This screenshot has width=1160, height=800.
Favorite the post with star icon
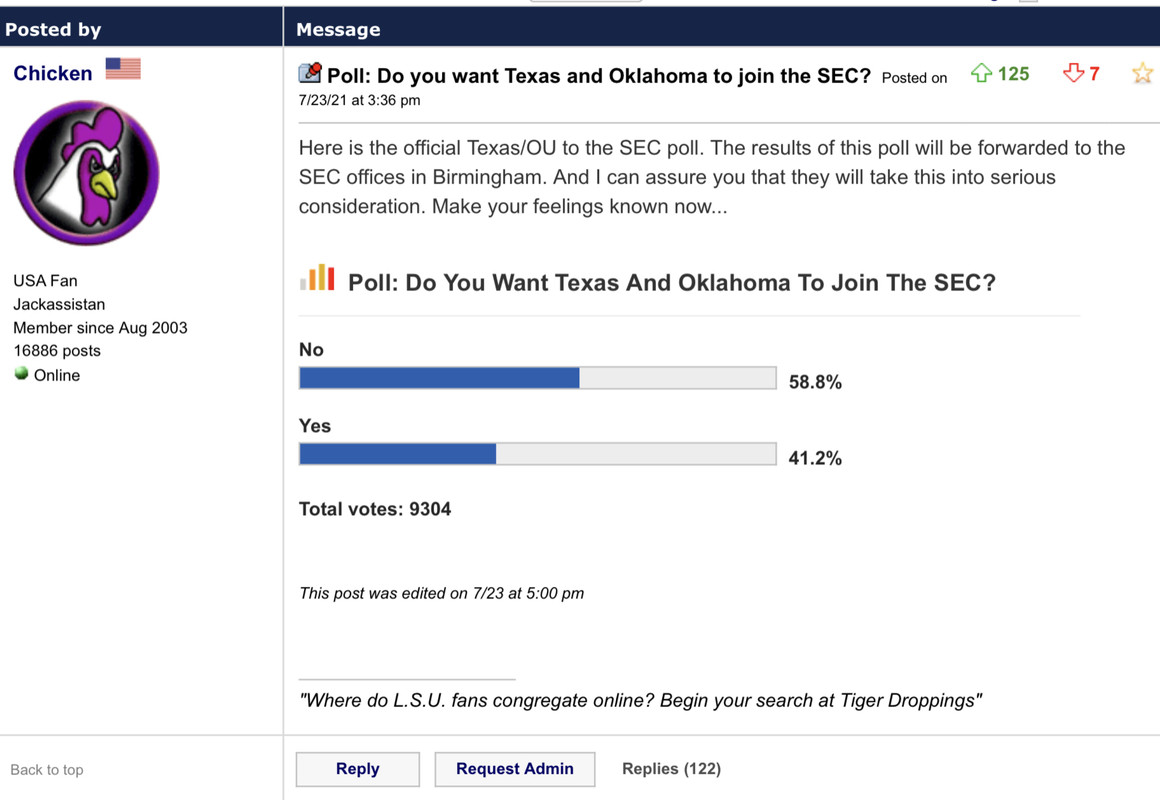coord(1142,74)
